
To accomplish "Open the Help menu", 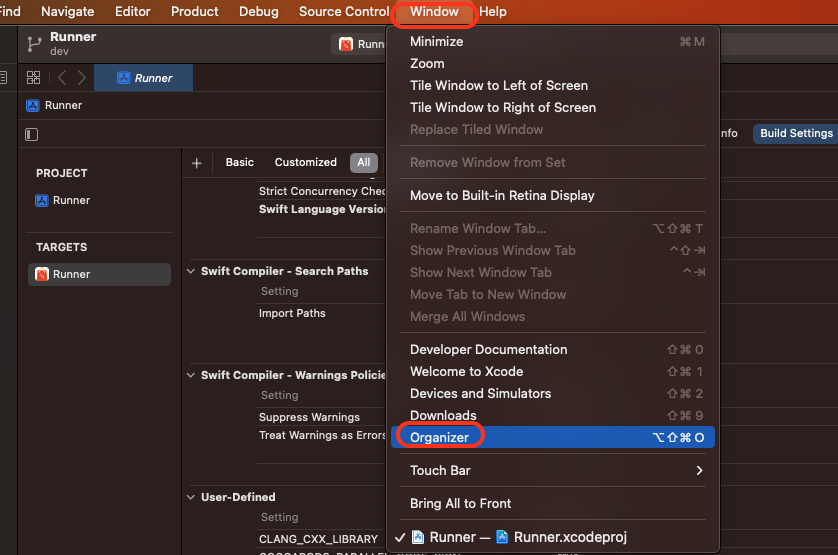I will [492, 12].
